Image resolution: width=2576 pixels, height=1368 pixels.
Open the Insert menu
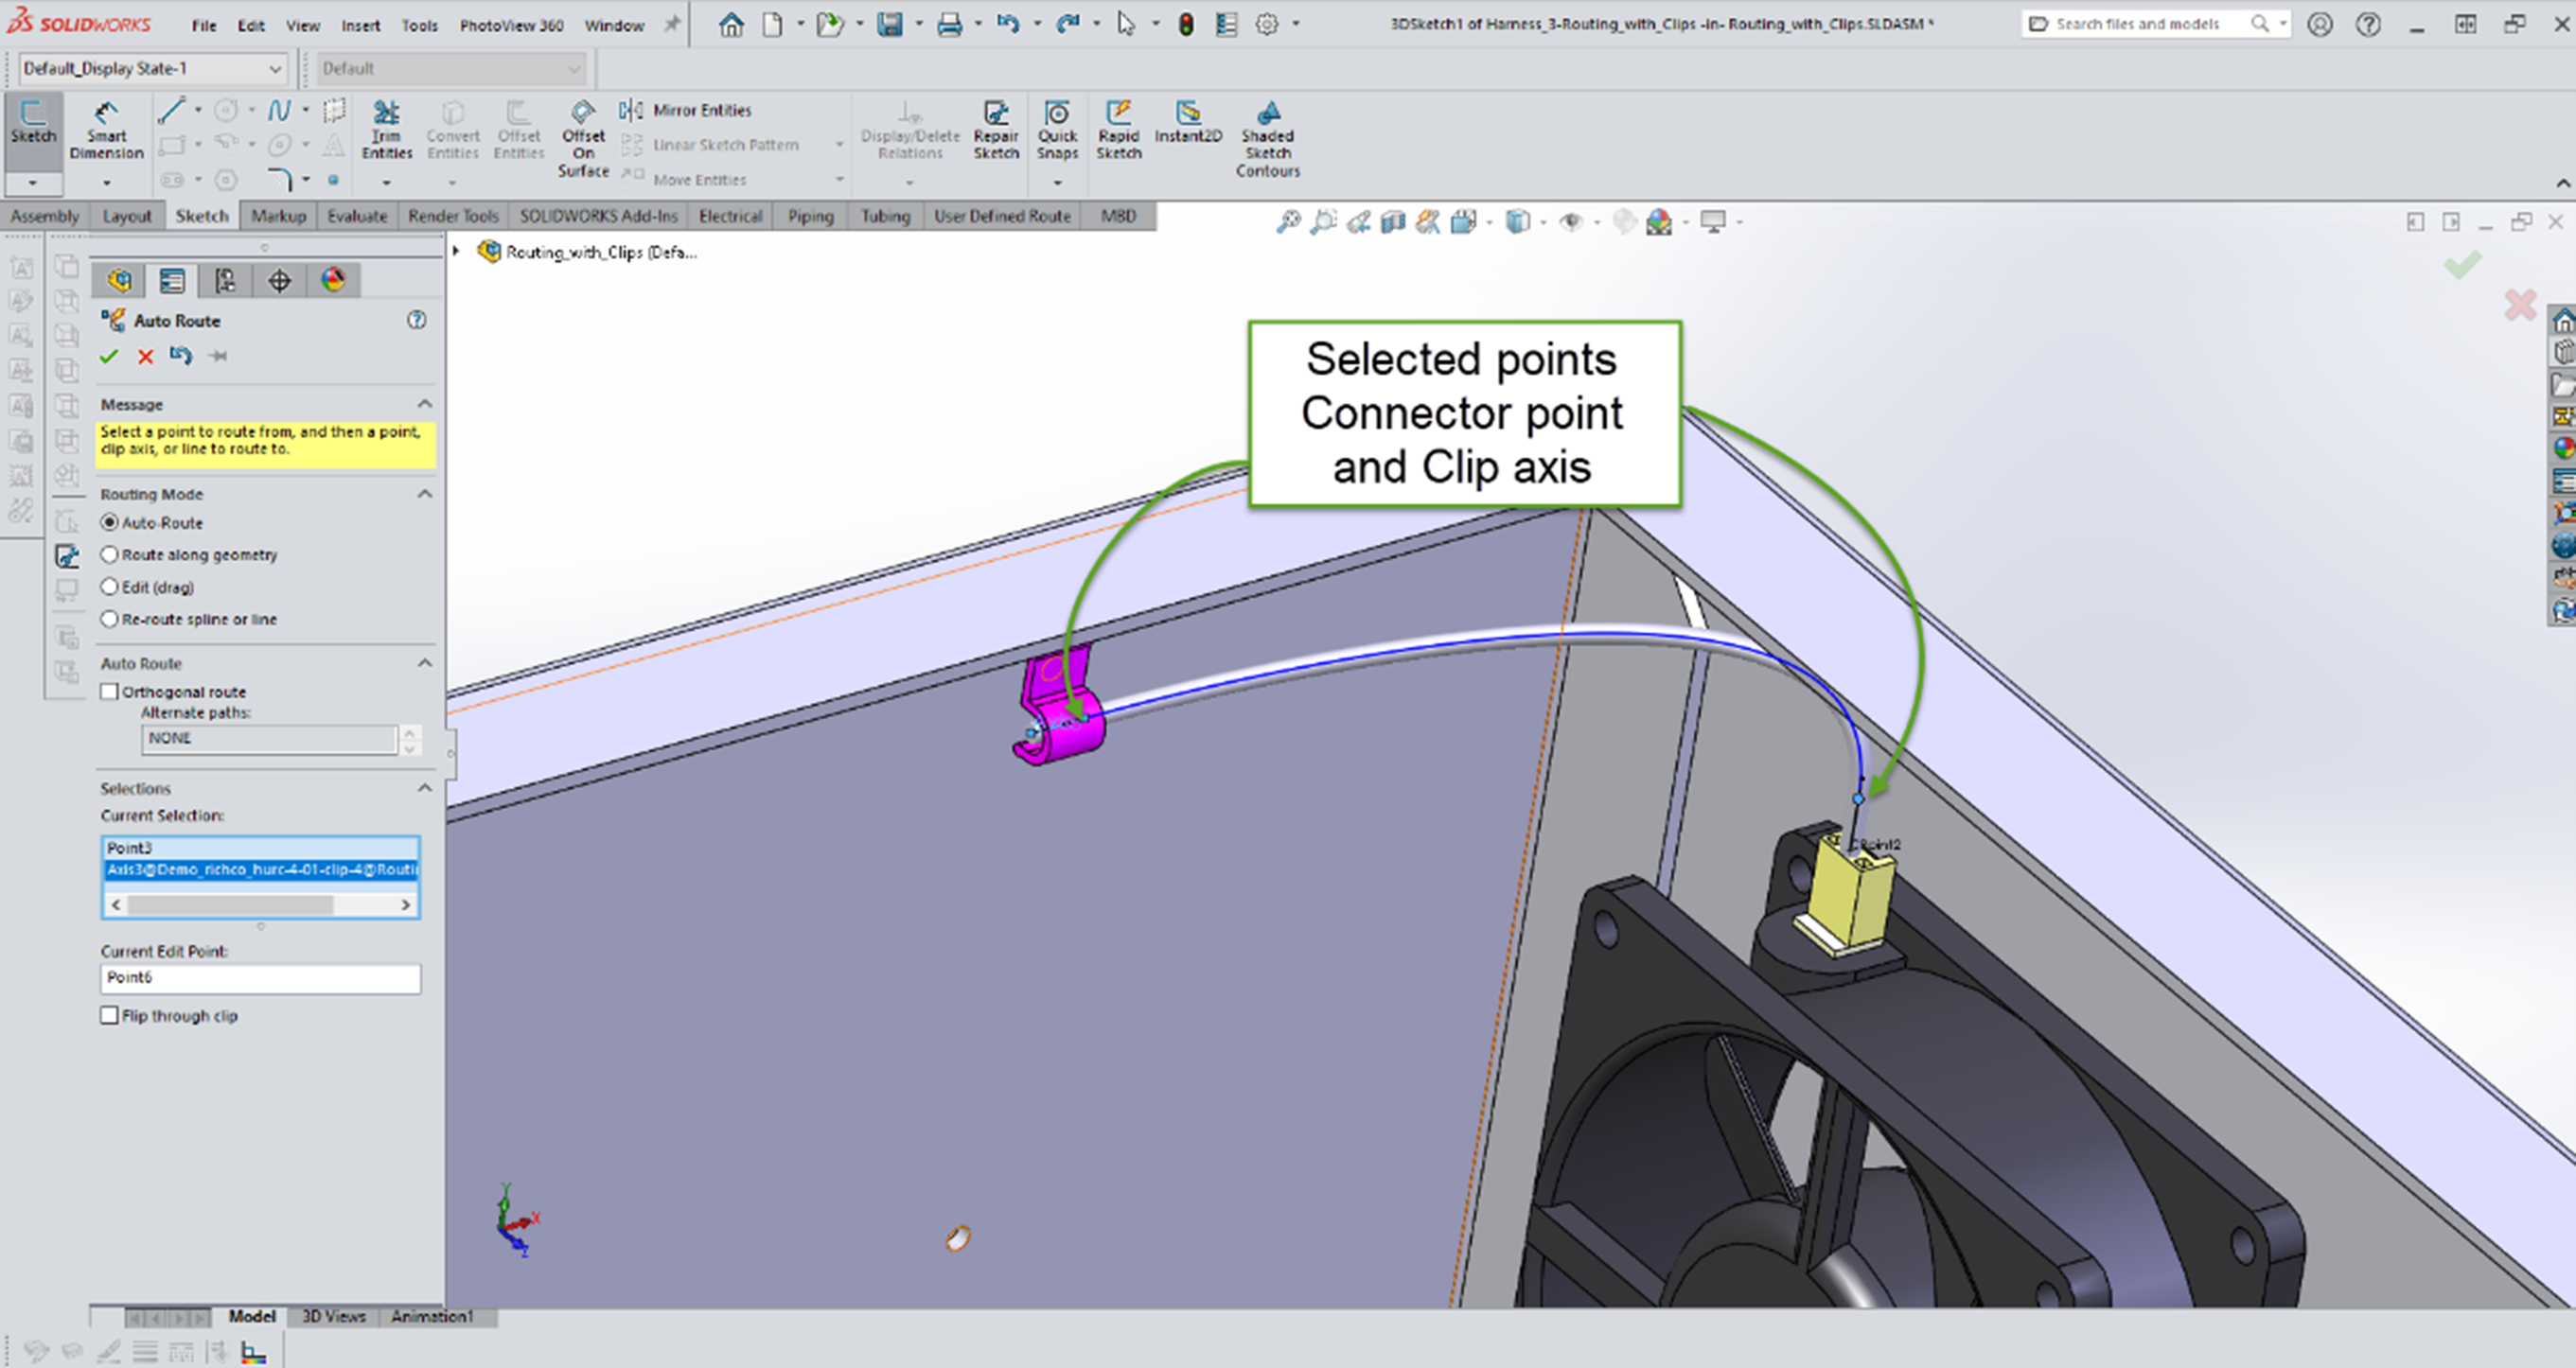pos(361,25)
